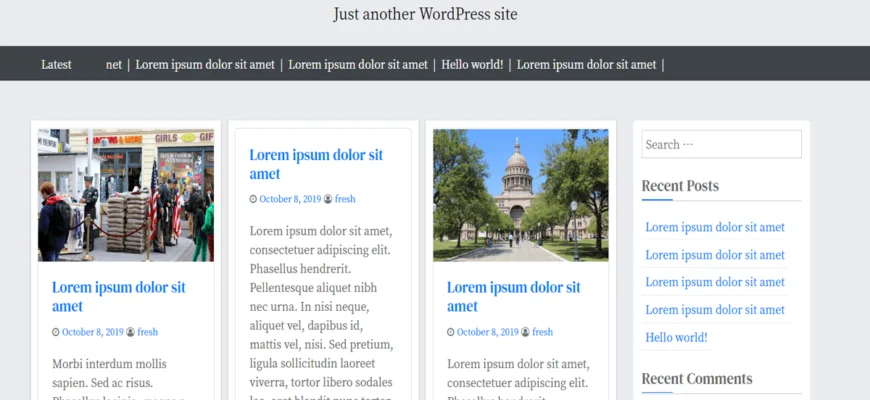Open the fourth Lorem ipsum link in Recent Posts

[714, 310]
